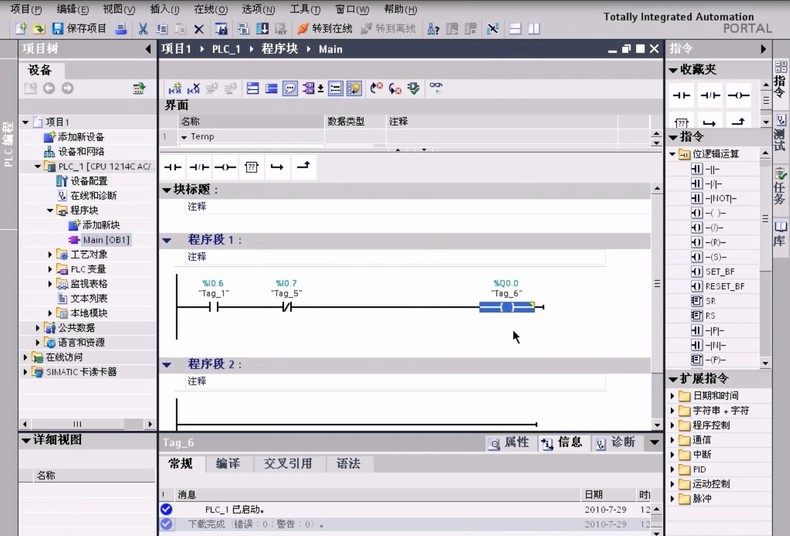
Task: Expand the Date and time folder
Action: 672,396
